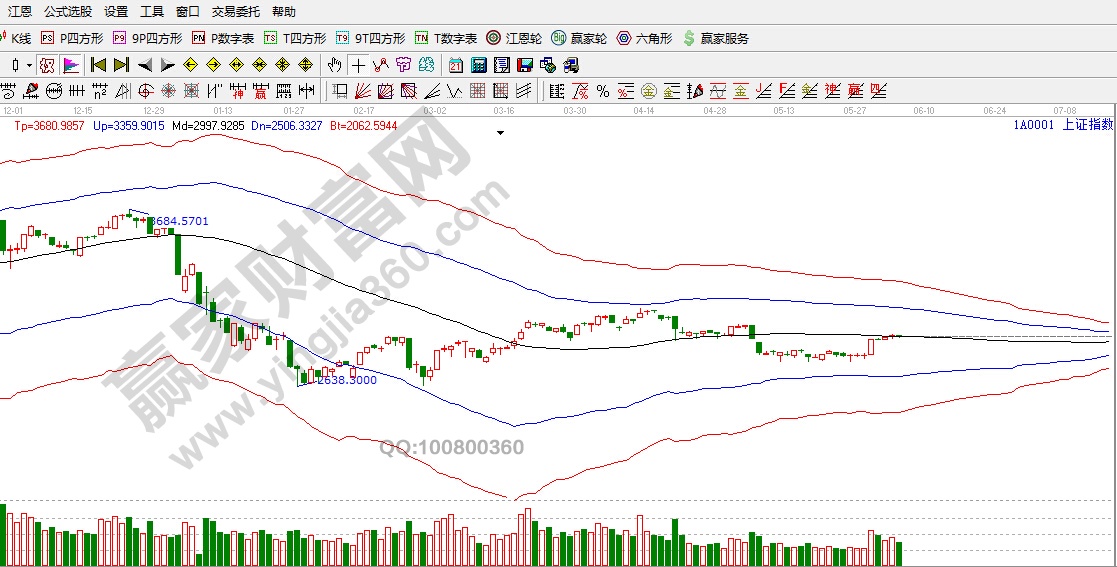Open the calculator icon in toolbar
The width and height of the screenshot is (1117, 567).
(x=479, y=65)
